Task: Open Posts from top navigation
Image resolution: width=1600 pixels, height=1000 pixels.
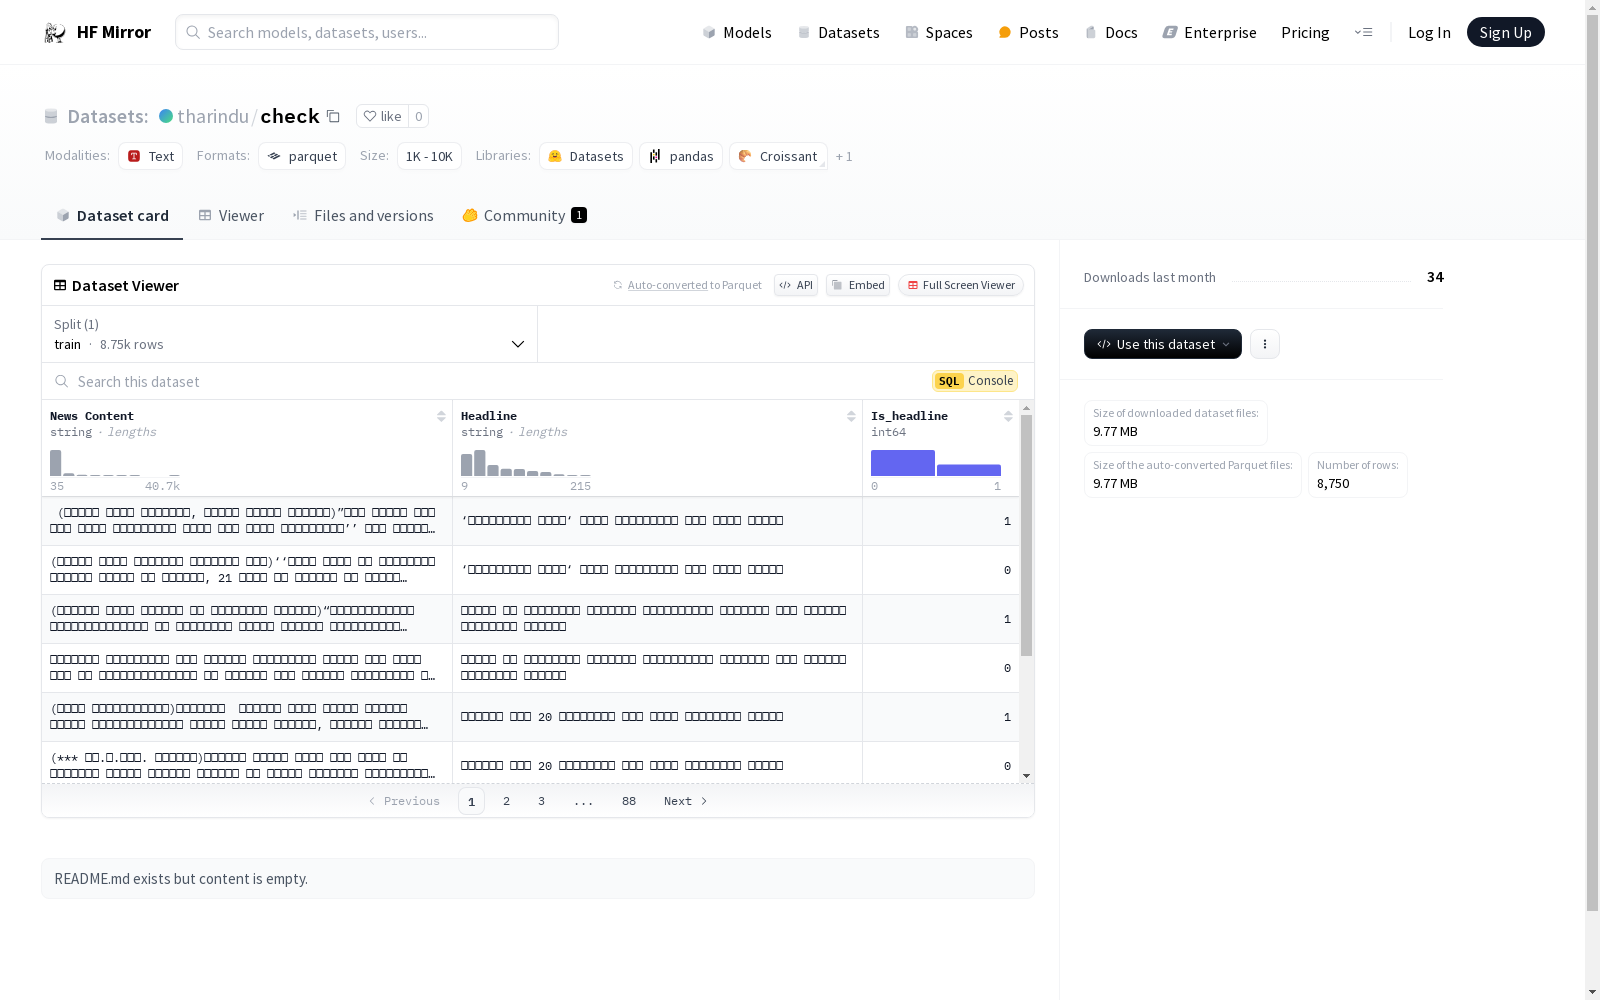Action: coord(1028,32)
